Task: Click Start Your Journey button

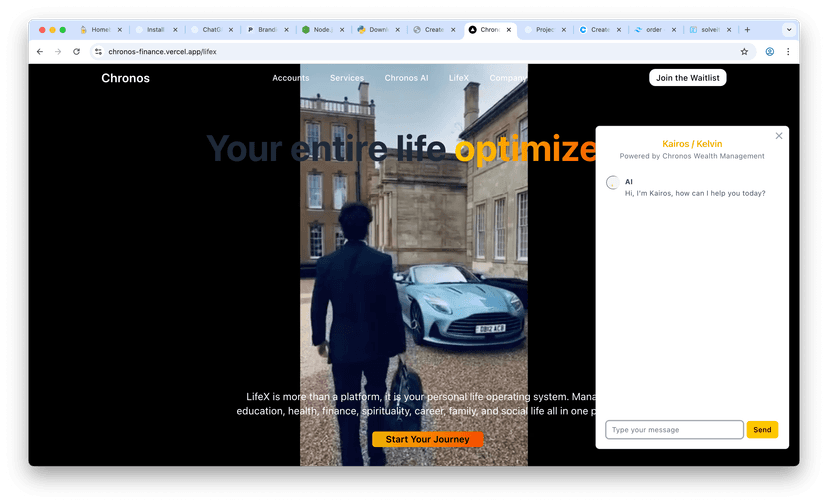Action: coord(427,439)
